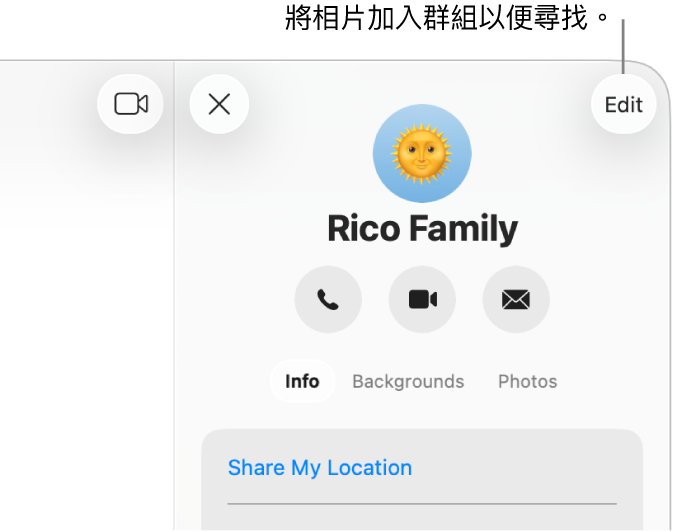Start an audio call with Rico Family
This screenshot has width=673, height=532.
[328, 299]
